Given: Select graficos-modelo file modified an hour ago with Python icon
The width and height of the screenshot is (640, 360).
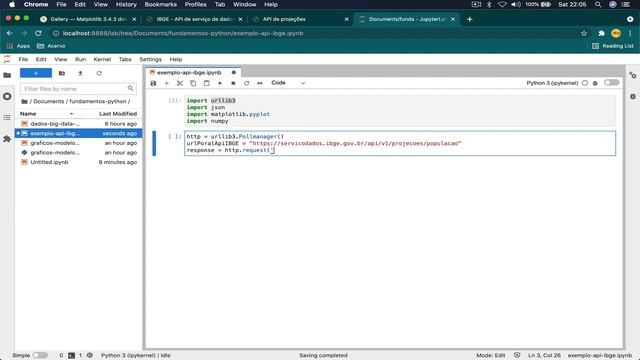Looking at the screenshot, I should pyautogui.click(x=78, y=153).
